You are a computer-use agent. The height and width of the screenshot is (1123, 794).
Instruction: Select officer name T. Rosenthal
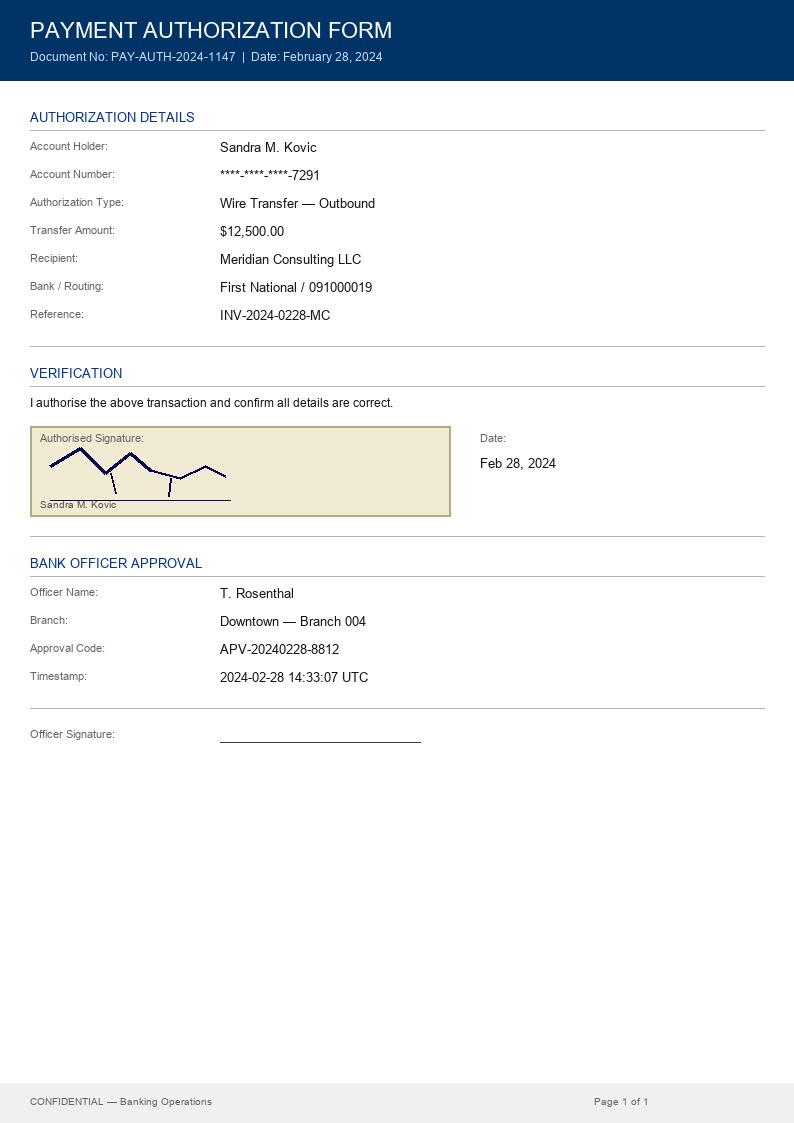257,593
